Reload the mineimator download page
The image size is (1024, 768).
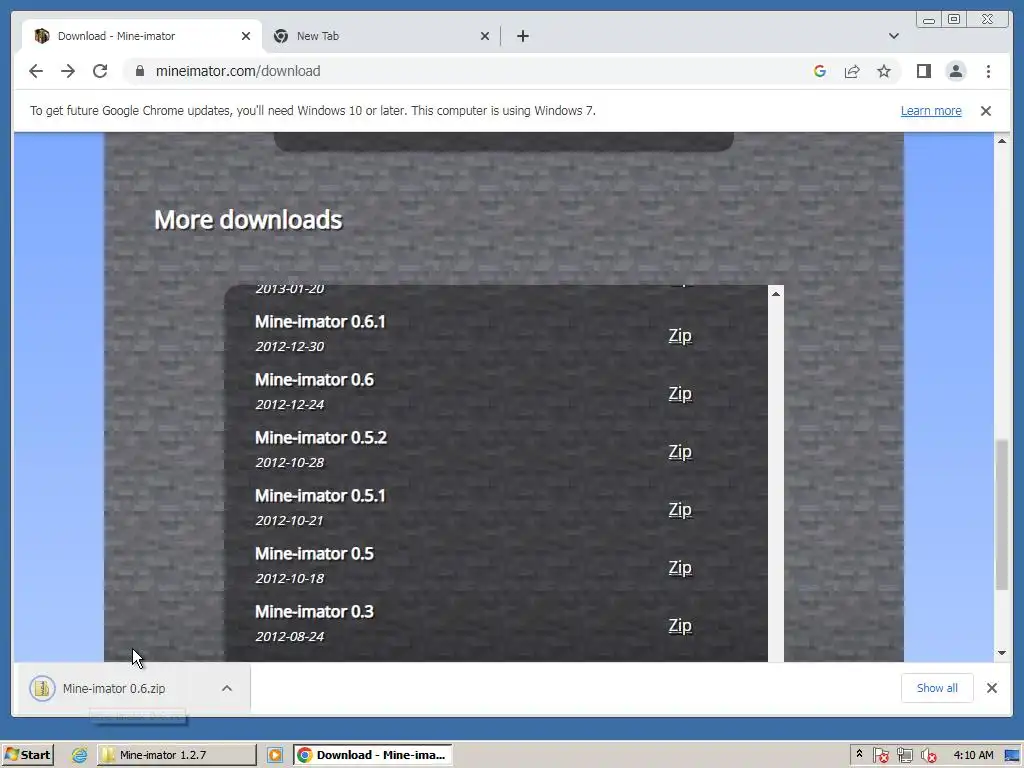pos(100,71)
